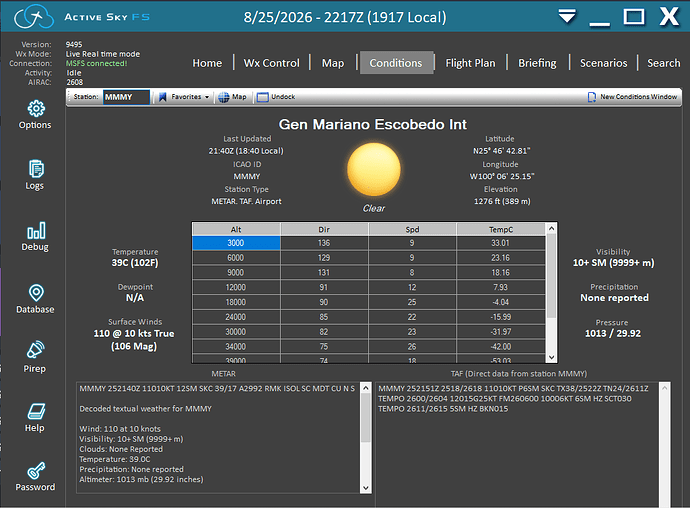The image size is (690, 508).
Task: Click the Gen Mariano Escobedo Int heading
Action: (373, 125)
